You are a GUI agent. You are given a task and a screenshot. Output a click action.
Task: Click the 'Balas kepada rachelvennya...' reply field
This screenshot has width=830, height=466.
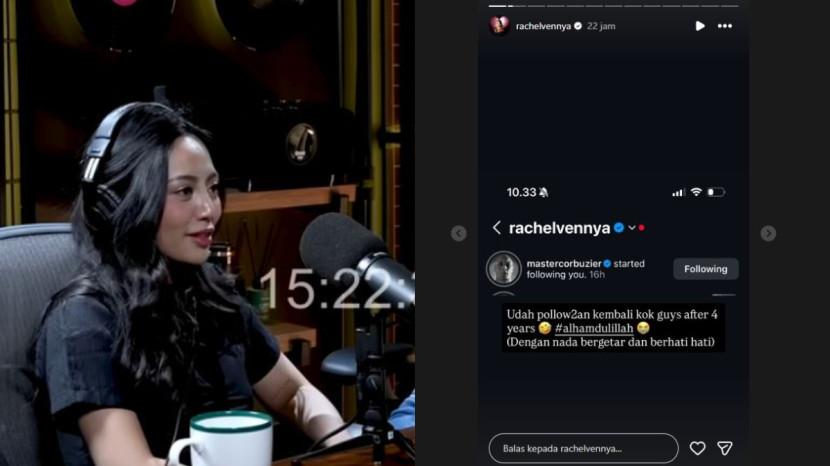tap(583, 449)
